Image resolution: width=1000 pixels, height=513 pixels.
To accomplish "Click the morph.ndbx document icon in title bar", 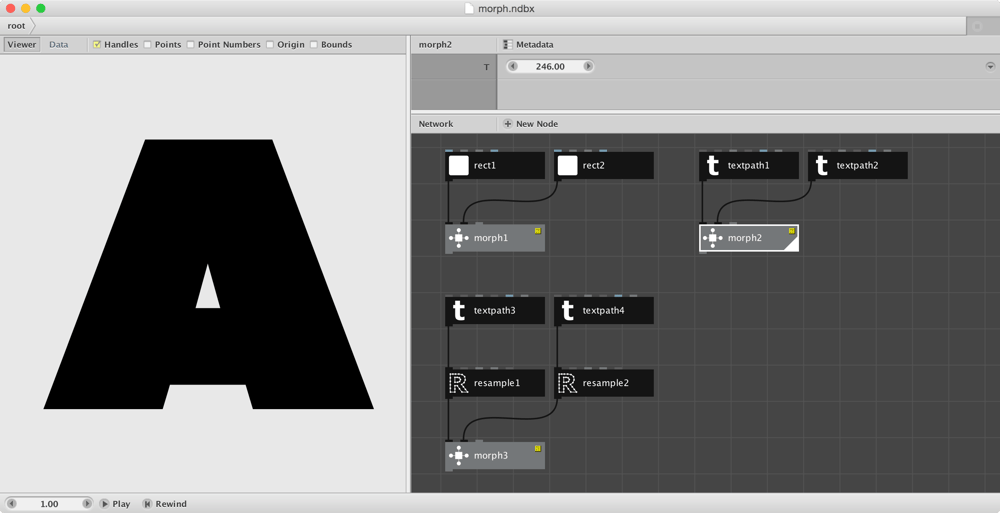I will point(469,8).
